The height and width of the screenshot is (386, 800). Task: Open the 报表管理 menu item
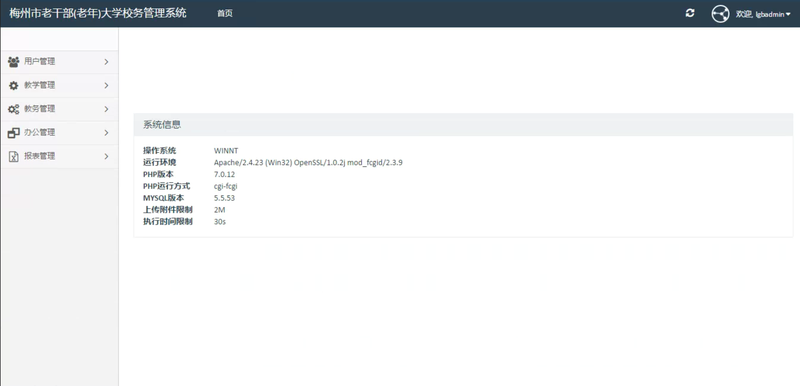click(x=59, y=157)
